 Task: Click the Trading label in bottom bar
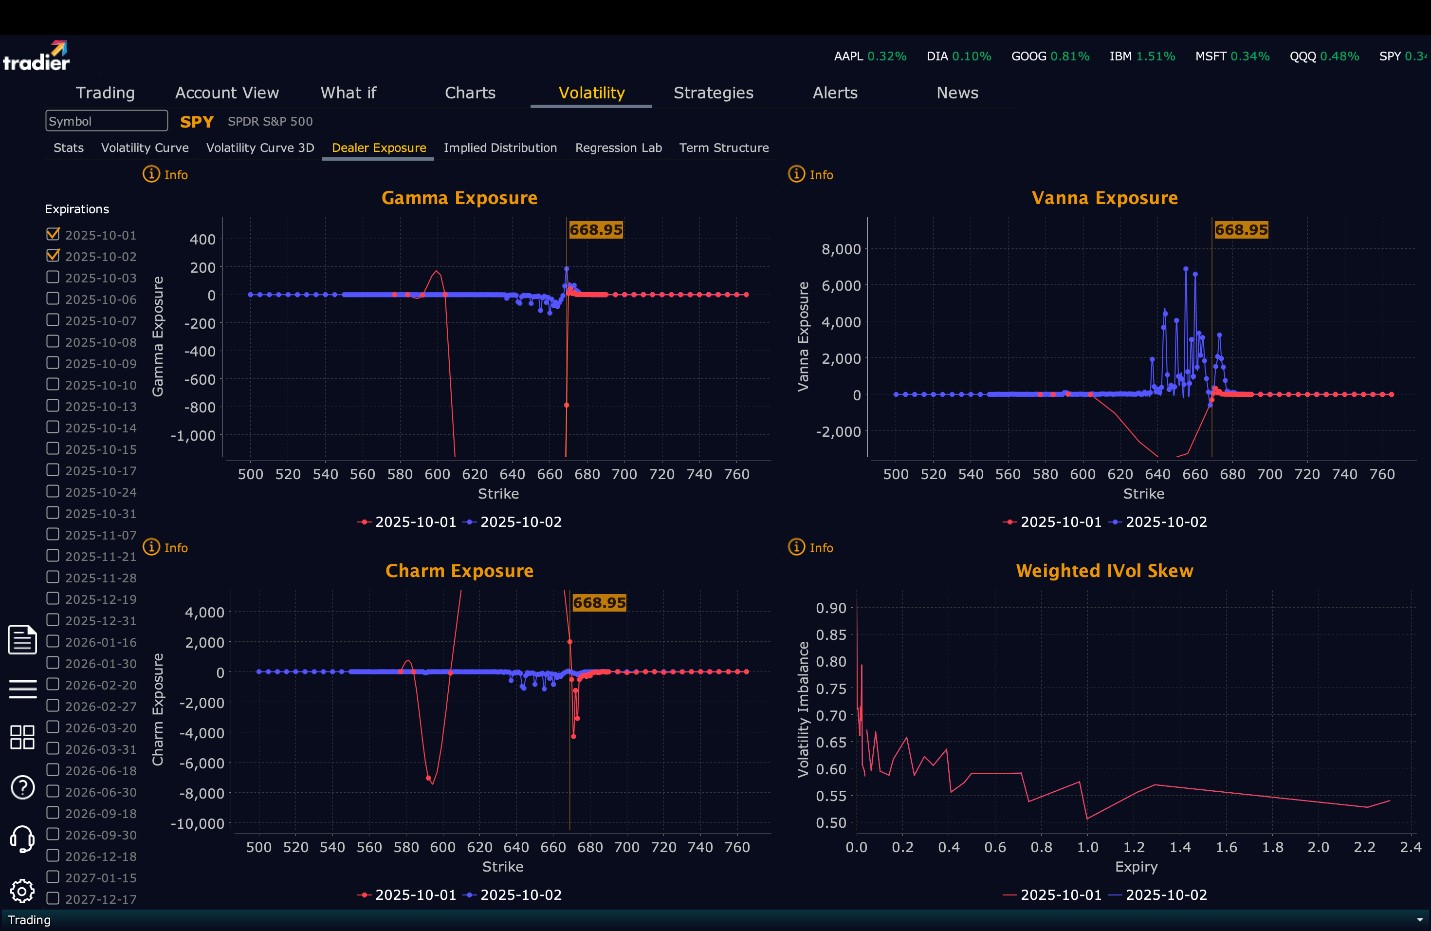29,920
